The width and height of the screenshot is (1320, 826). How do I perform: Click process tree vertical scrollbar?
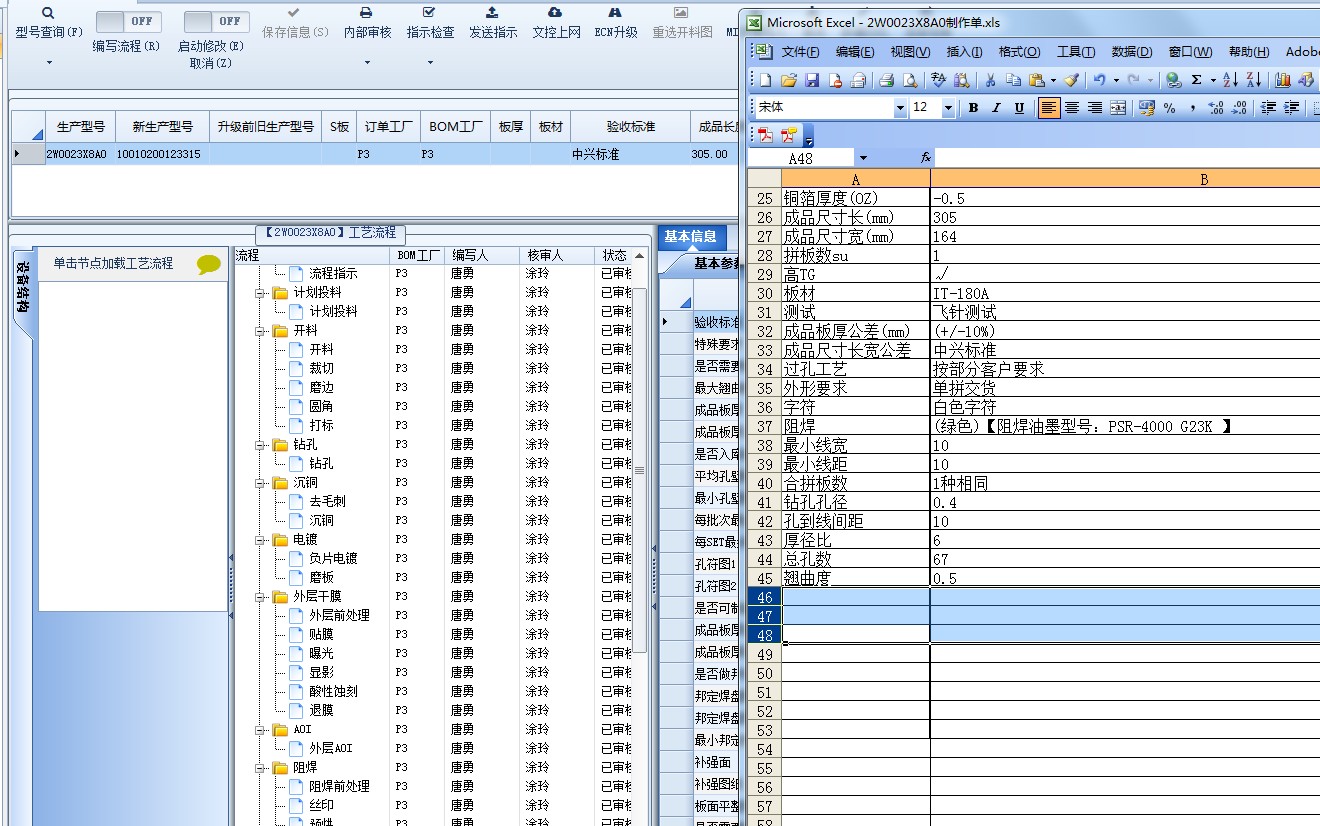pyautogui.click(x=639, y=470)
